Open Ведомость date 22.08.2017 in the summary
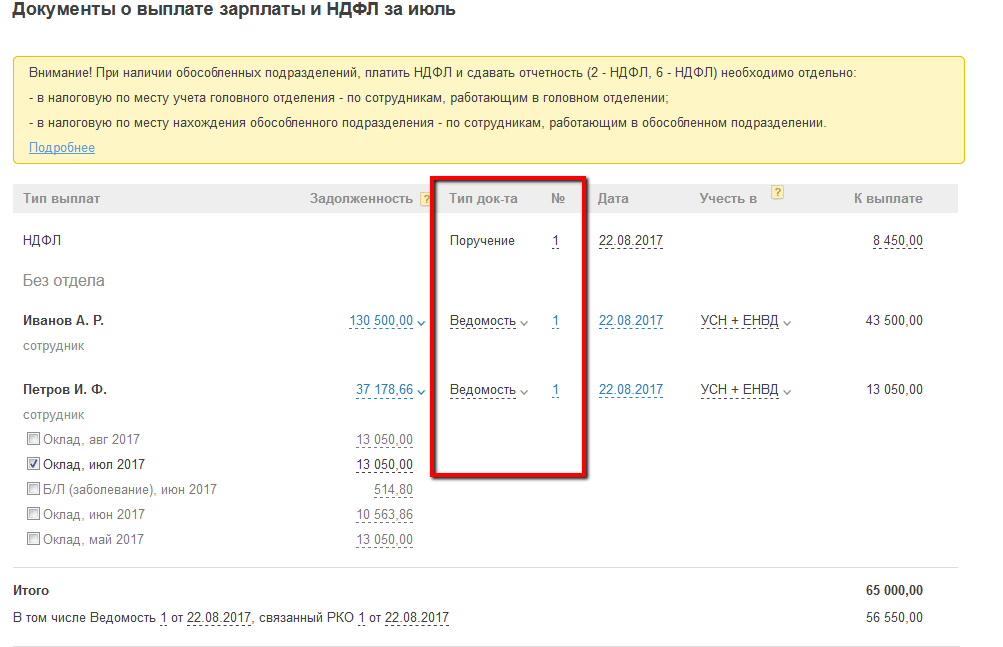1003x647 pixels. [219, 618]
